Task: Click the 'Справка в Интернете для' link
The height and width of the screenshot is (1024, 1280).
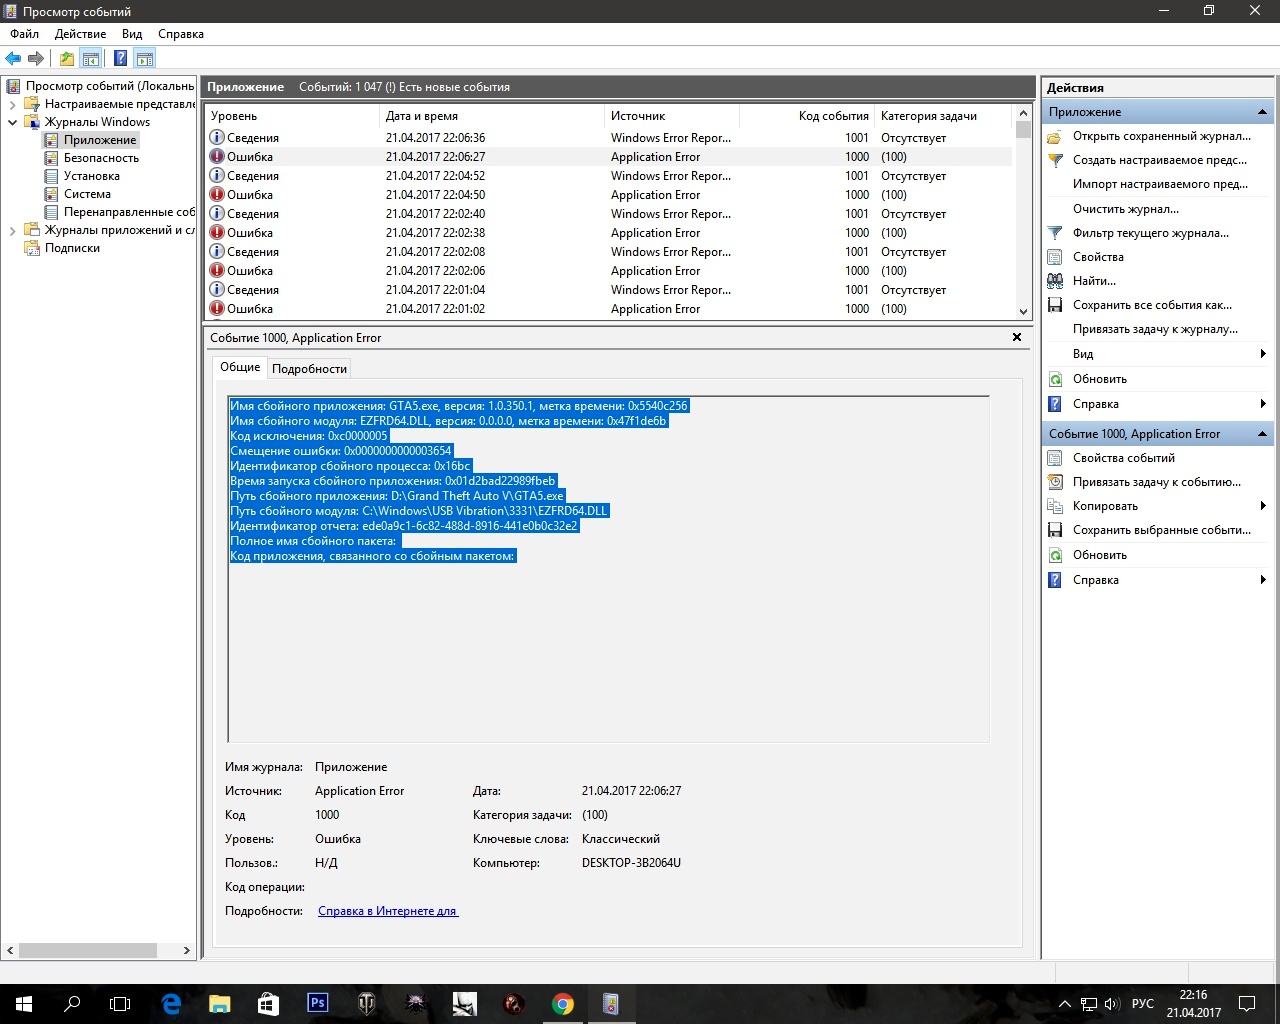Action: [388, 911]
